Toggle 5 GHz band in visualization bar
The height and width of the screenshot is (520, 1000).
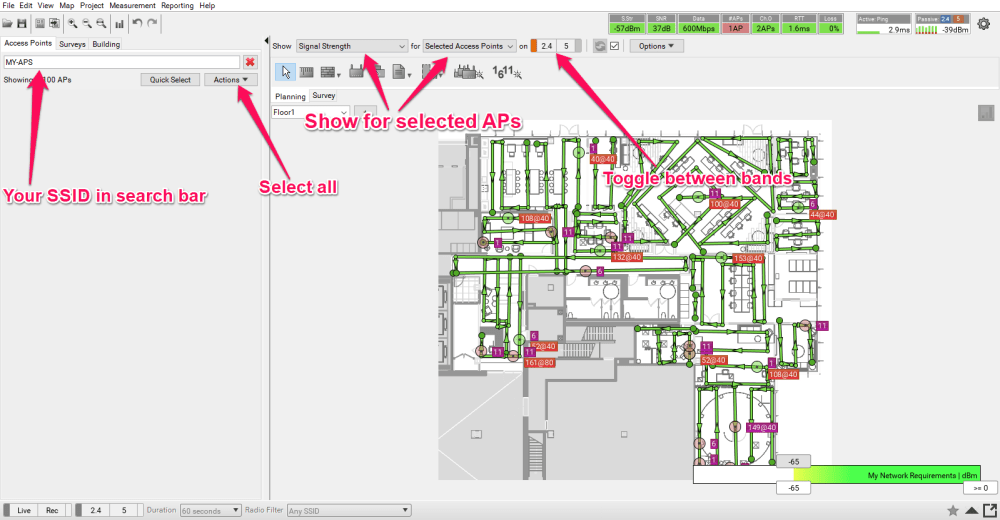coord(566,46)
